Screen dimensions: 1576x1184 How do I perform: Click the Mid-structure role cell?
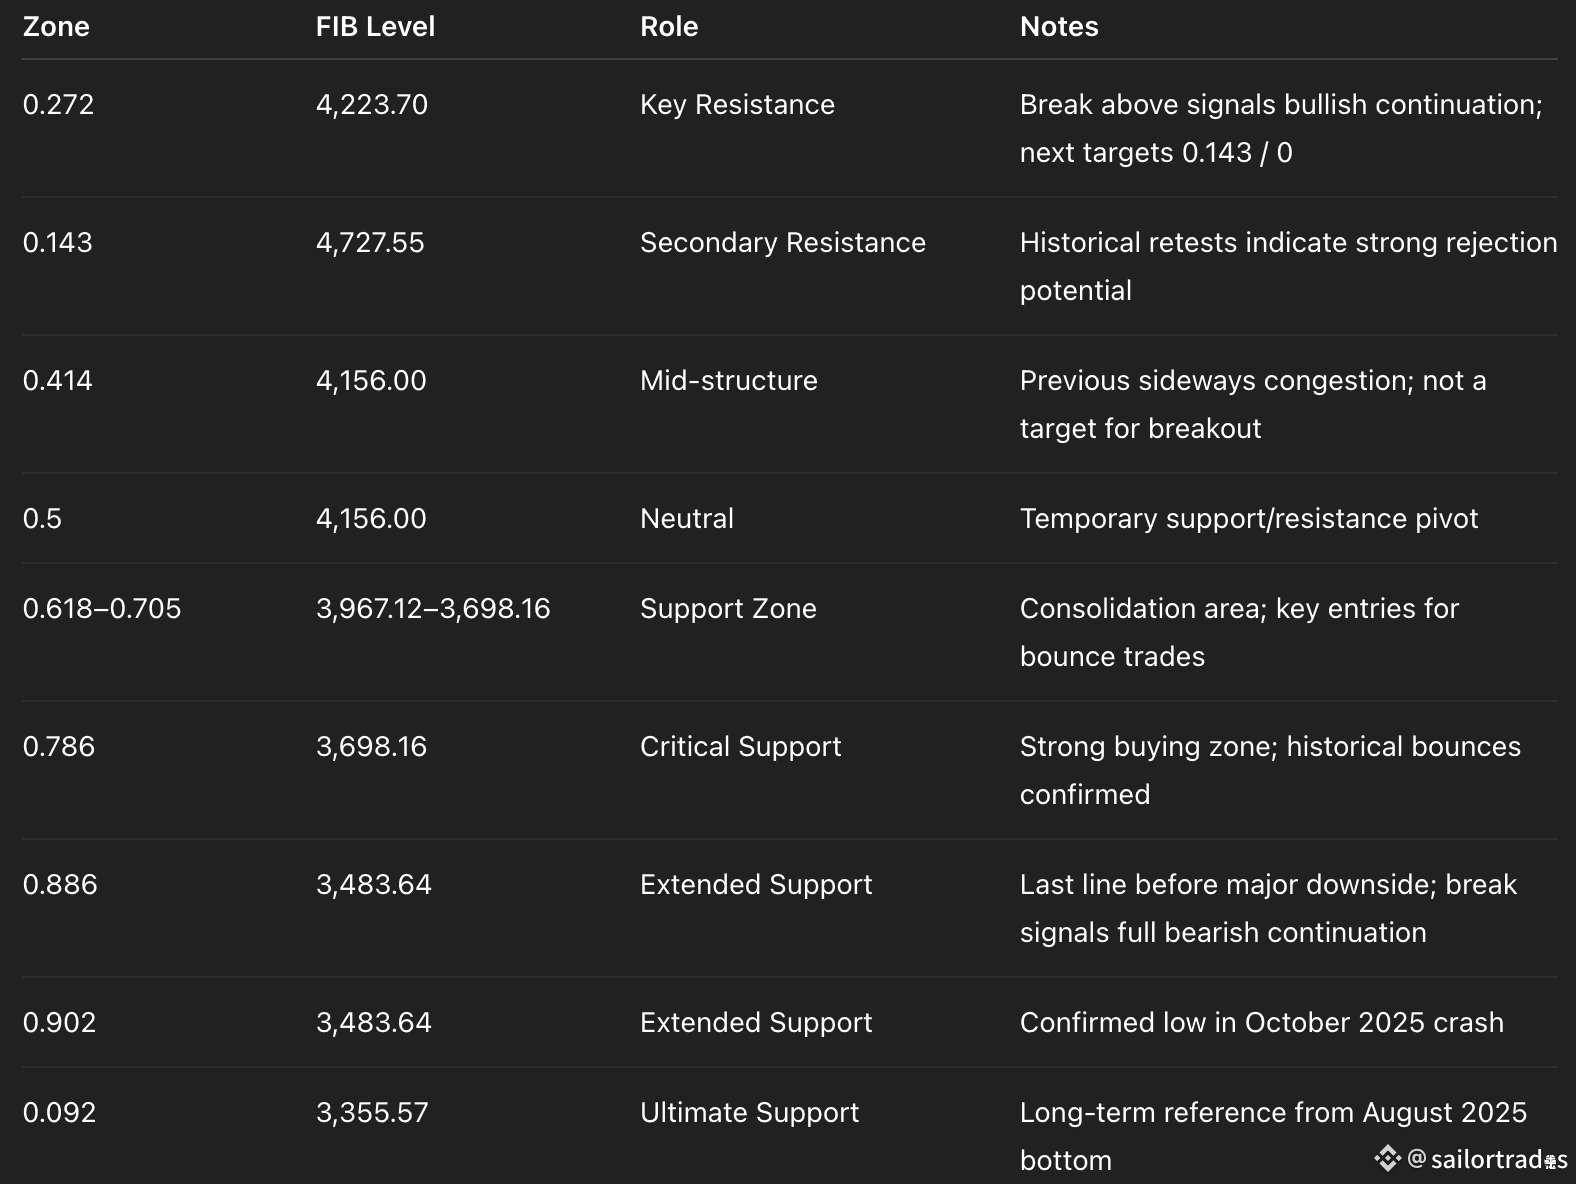(x=729, y=381)
